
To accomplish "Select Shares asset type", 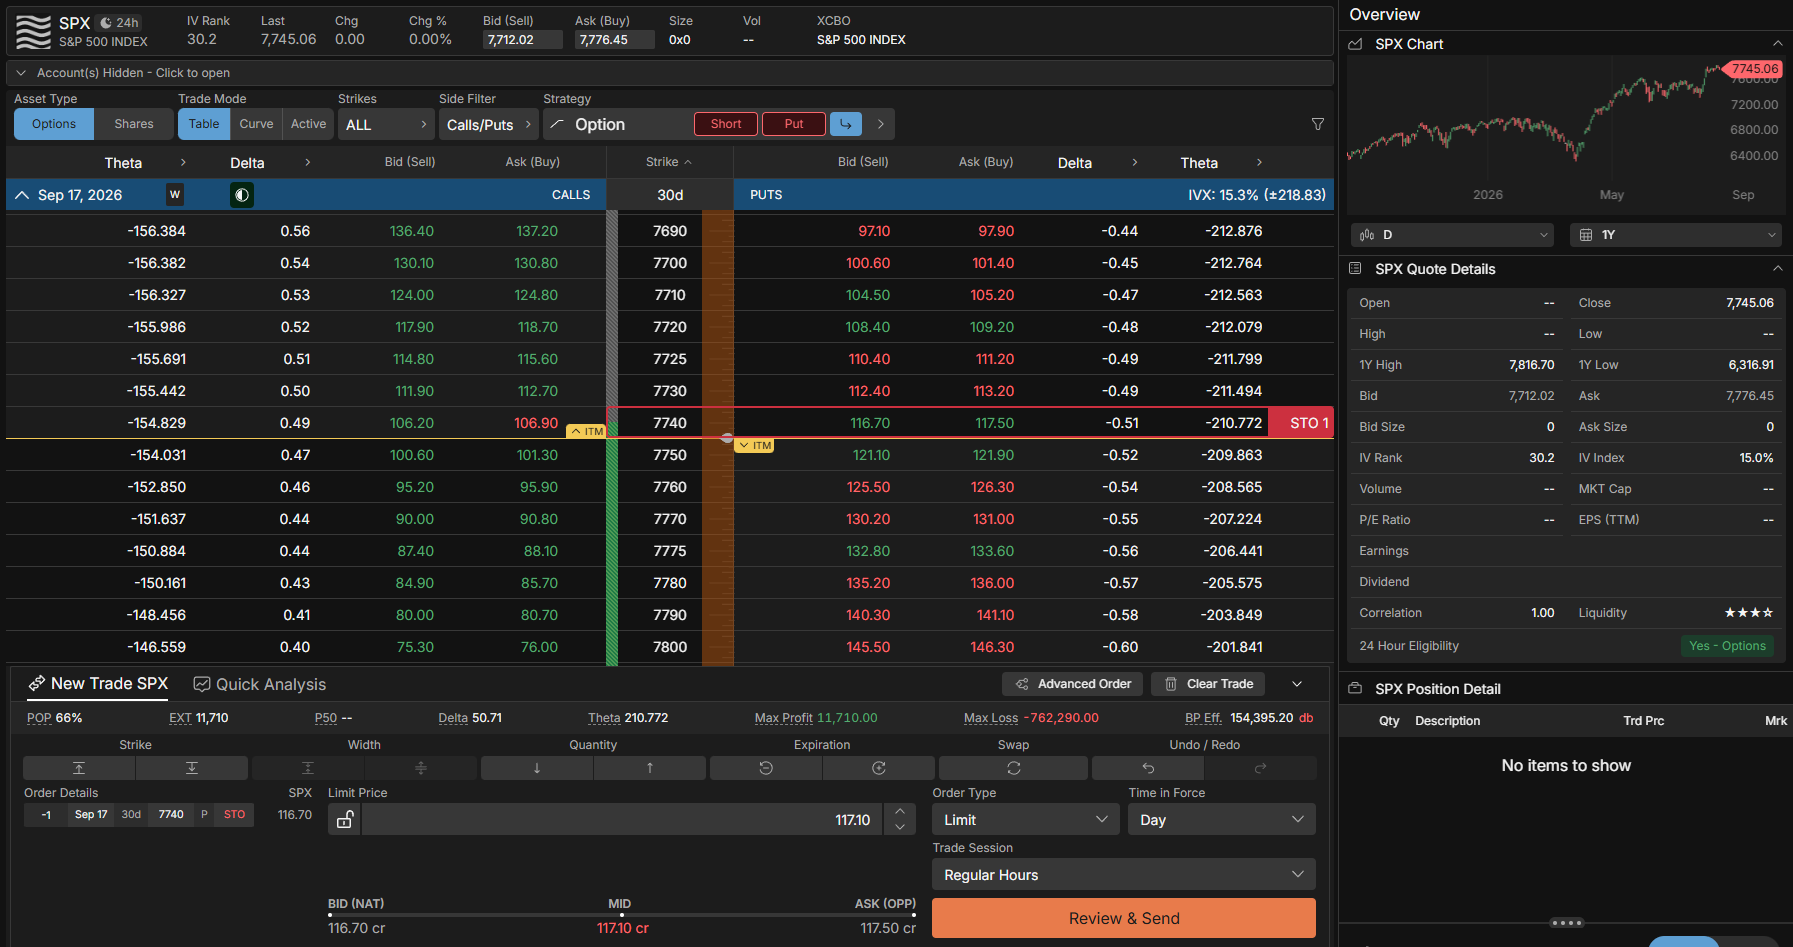I will pyautogui.click(x=134, y=124).
